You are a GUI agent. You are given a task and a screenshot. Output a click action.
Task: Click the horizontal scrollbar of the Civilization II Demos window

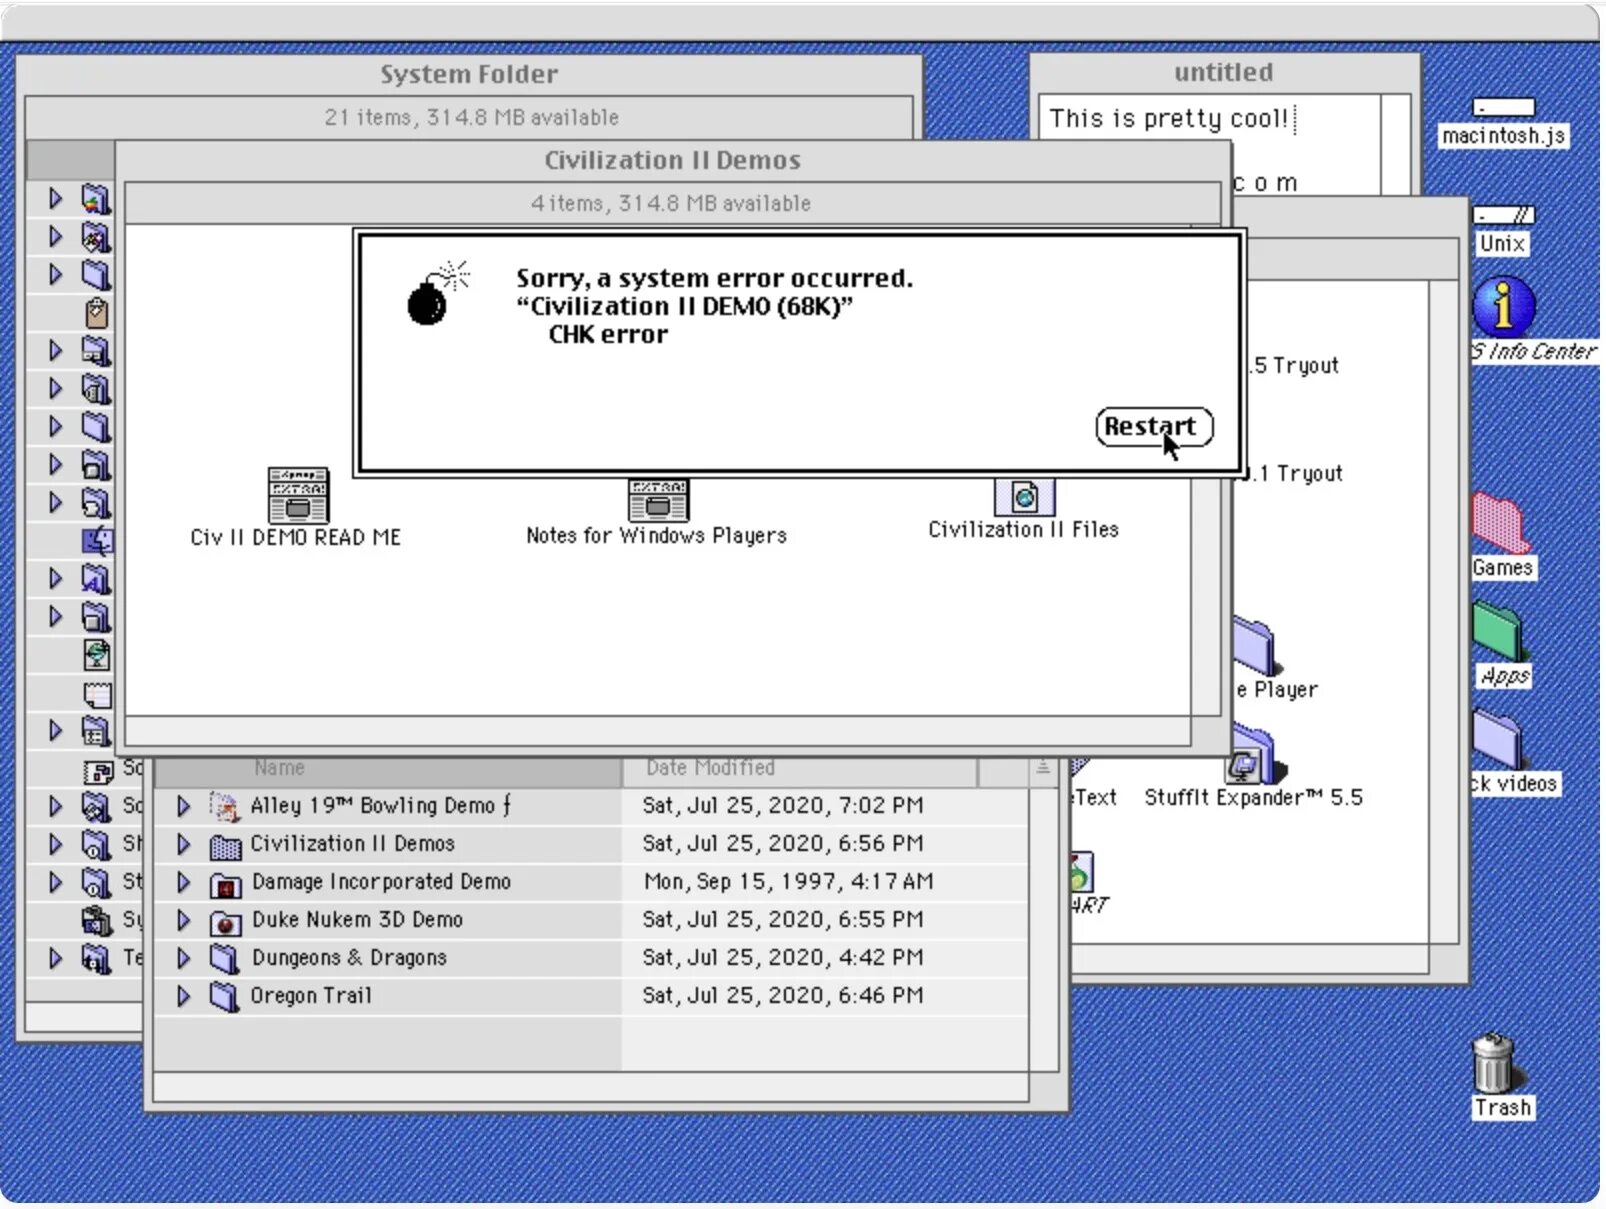click(x=657, y=731)
